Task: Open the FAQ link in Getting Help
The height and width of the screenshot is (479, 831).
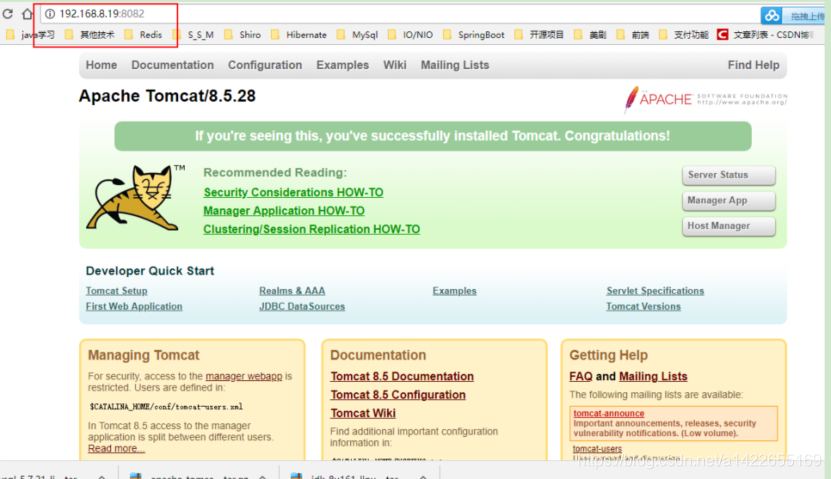Action: click(x=581, y=376)
